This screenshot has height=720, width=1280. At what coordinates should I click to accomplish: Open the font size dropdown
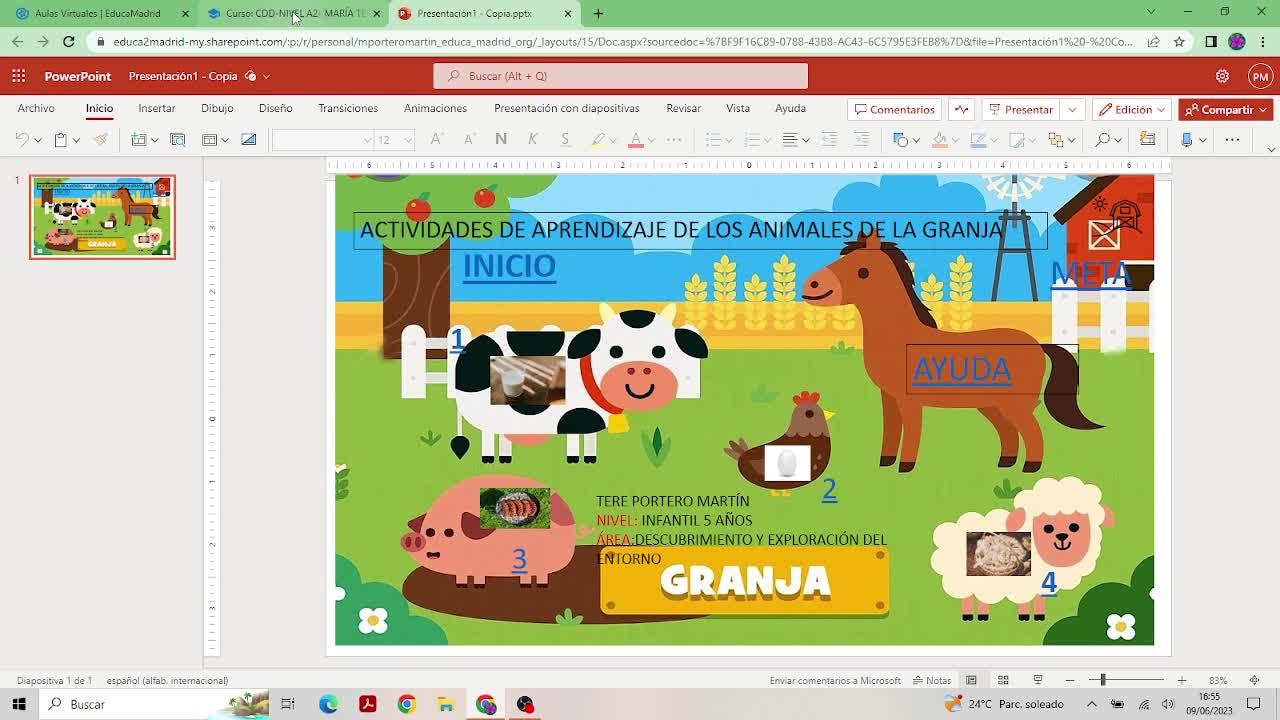(407, 140)
